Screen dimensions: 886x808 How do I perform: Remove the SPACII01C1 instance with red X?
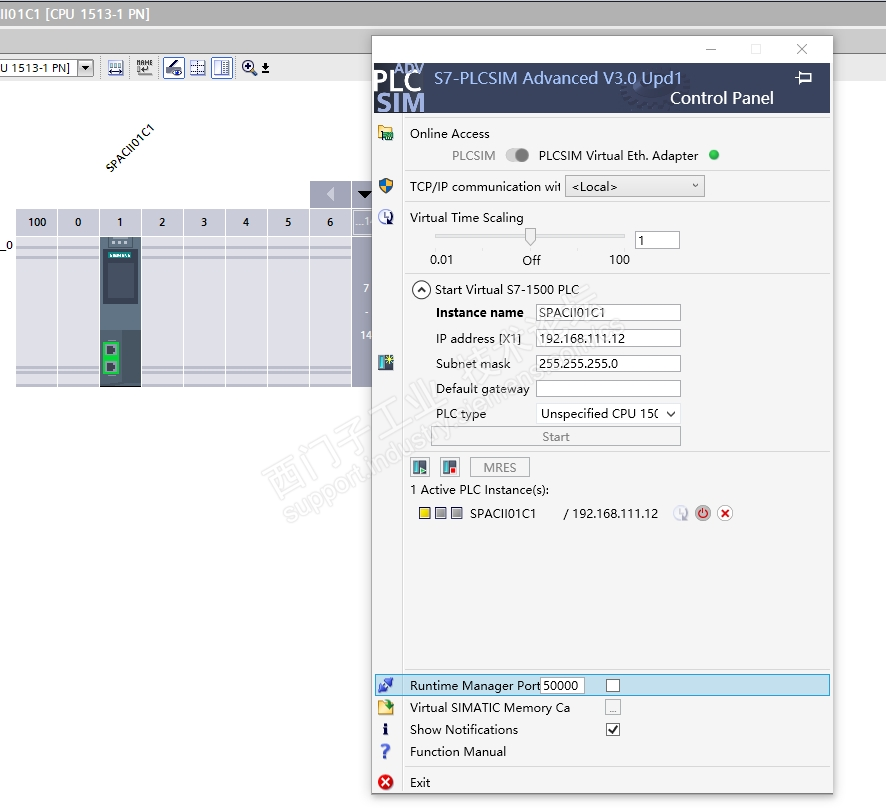pos(725,513)
